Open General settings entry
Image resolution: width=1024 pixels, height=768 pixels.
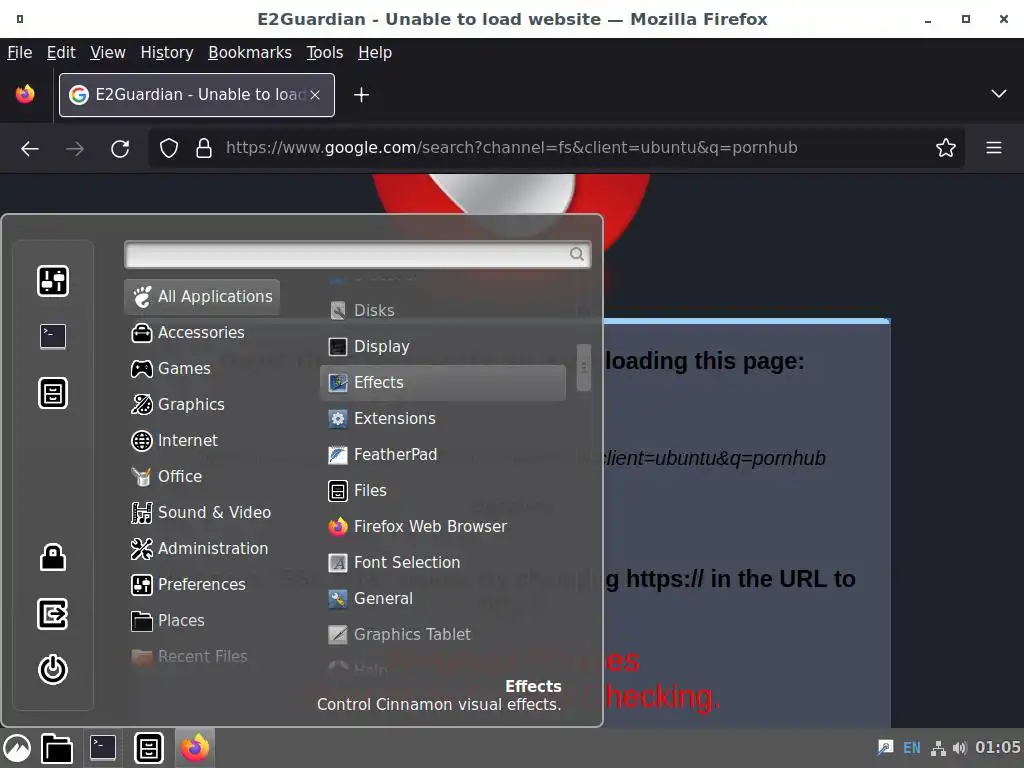443,598
